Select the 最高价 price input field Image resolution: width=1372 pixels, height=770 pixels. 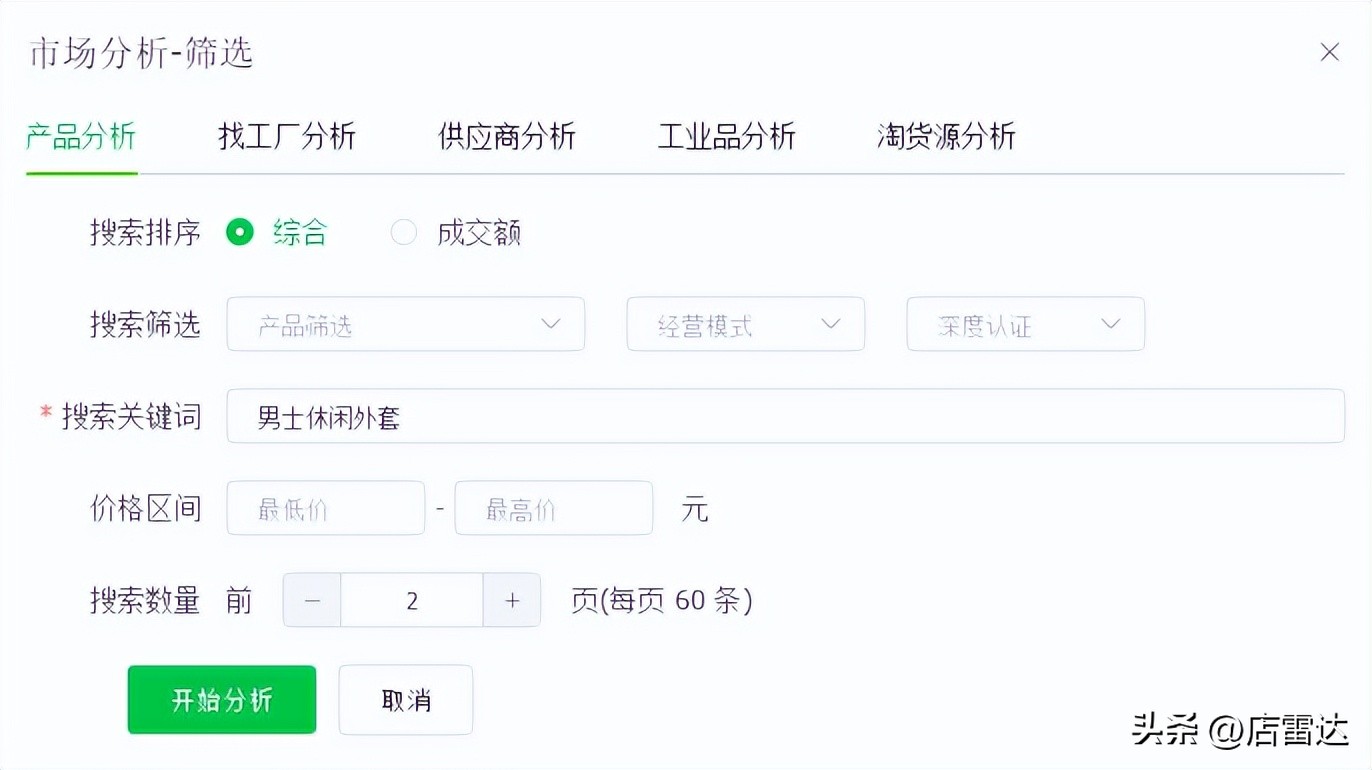[554, 507]
